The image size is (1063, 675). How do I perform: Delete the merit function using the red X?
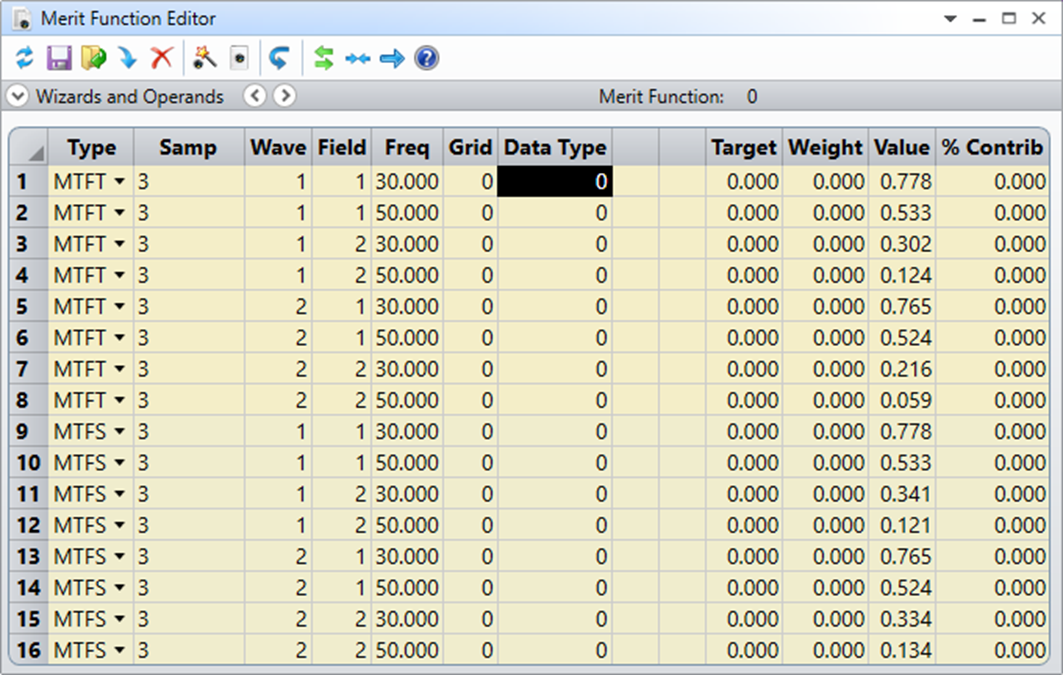[161, 59]
